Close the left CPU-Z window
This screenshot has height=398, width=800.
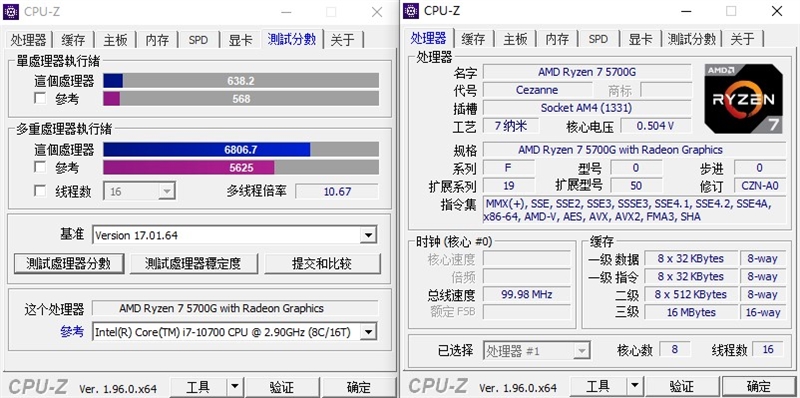pyautogui.click(x=377, y=12)
